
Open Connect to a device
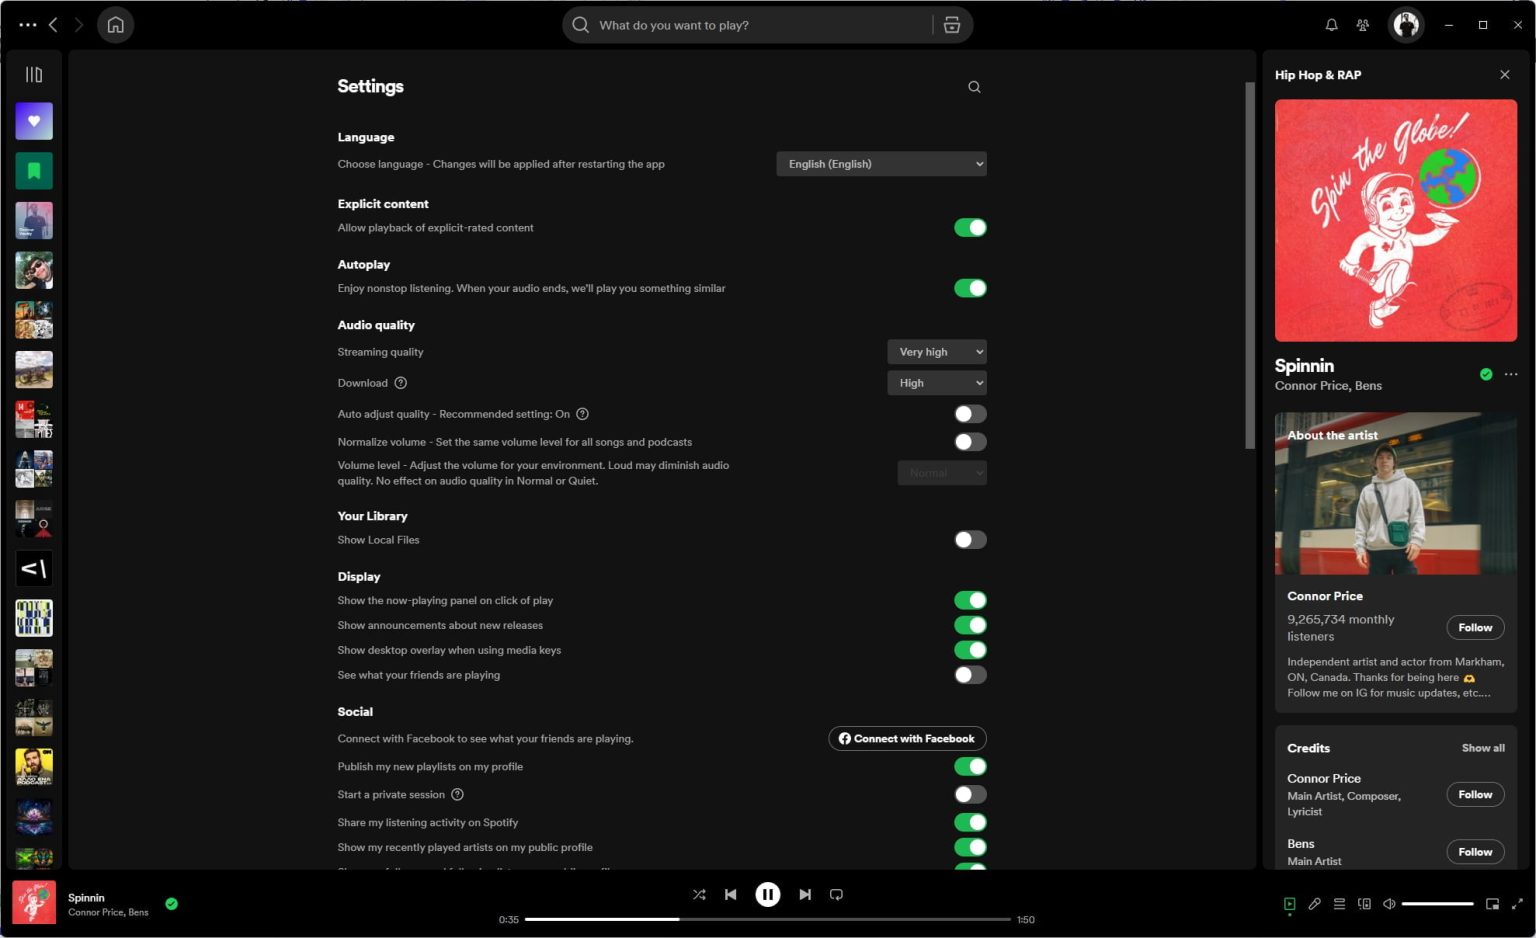[1365, 904]
